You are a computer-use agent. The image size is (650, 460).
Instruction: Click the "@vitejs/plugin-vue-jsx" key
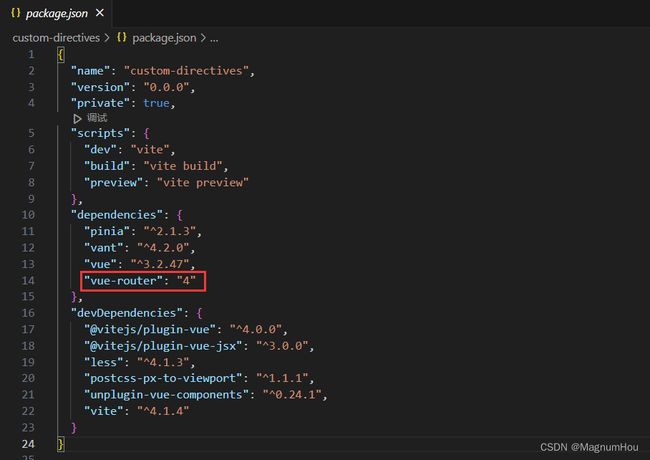163,346
